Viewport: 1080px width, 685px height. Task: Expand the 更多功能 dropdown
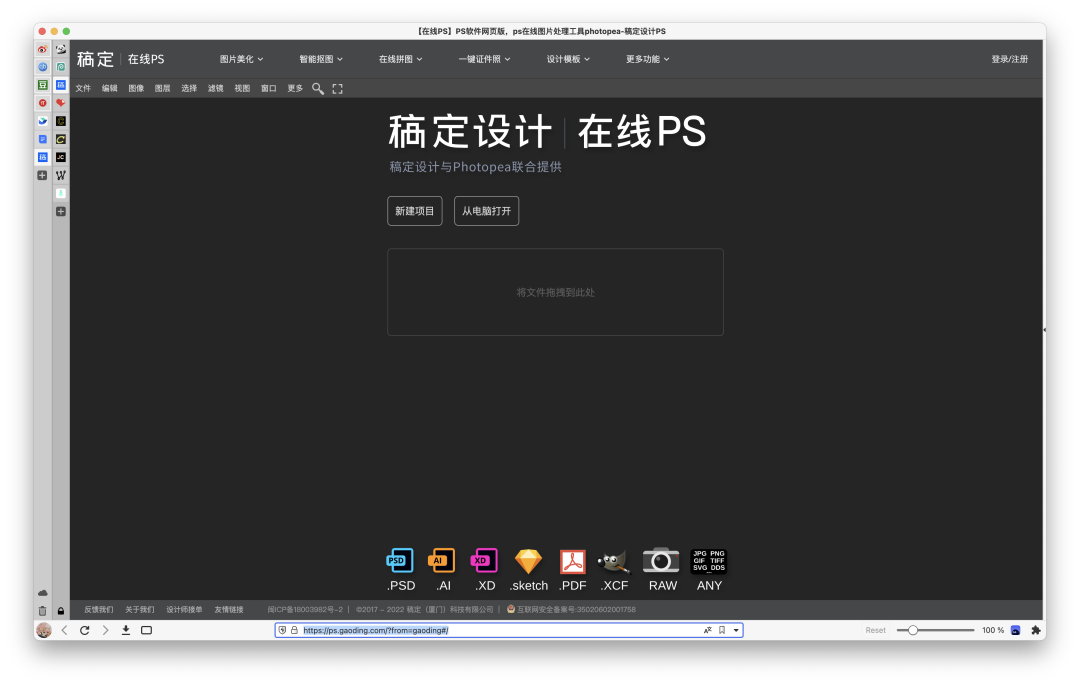pyautogui.click(x=647, y=59)
